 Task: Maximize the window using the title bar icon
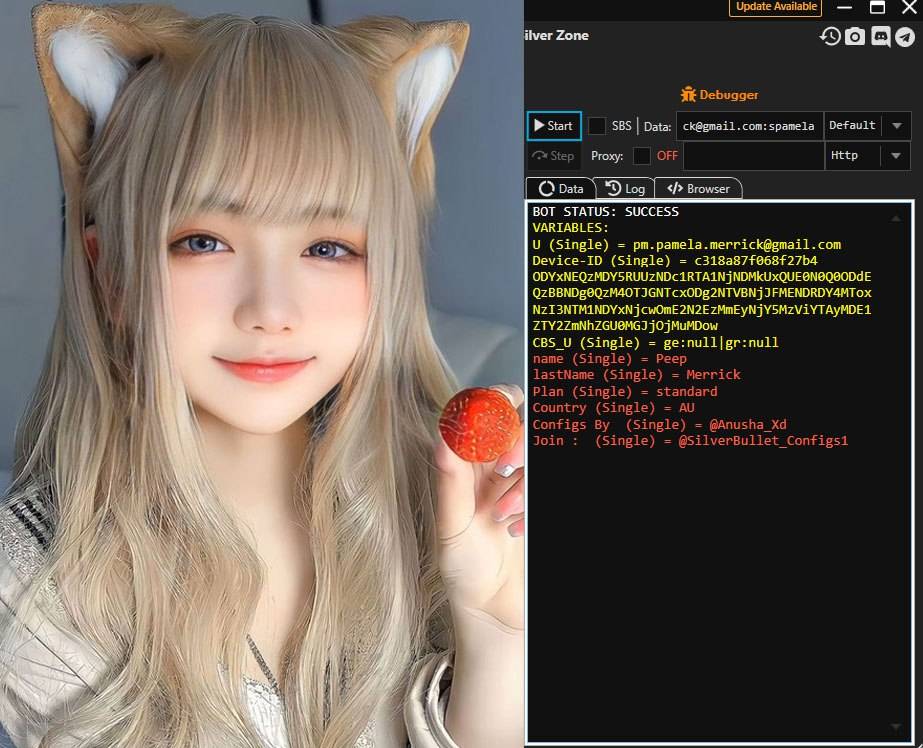(x=877, y=7)
